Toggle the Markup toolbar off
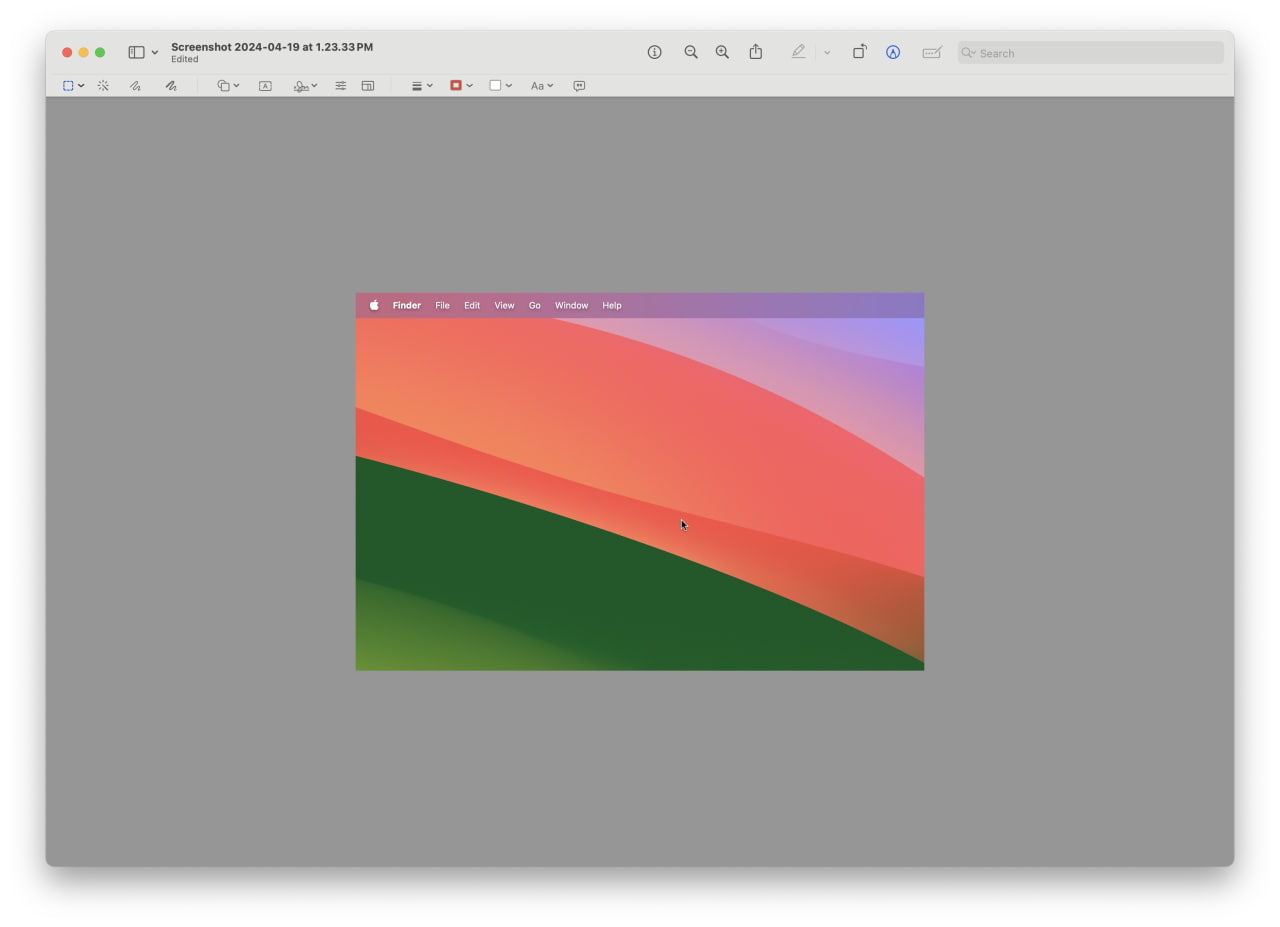1280x927 pixels. point(892,52)
